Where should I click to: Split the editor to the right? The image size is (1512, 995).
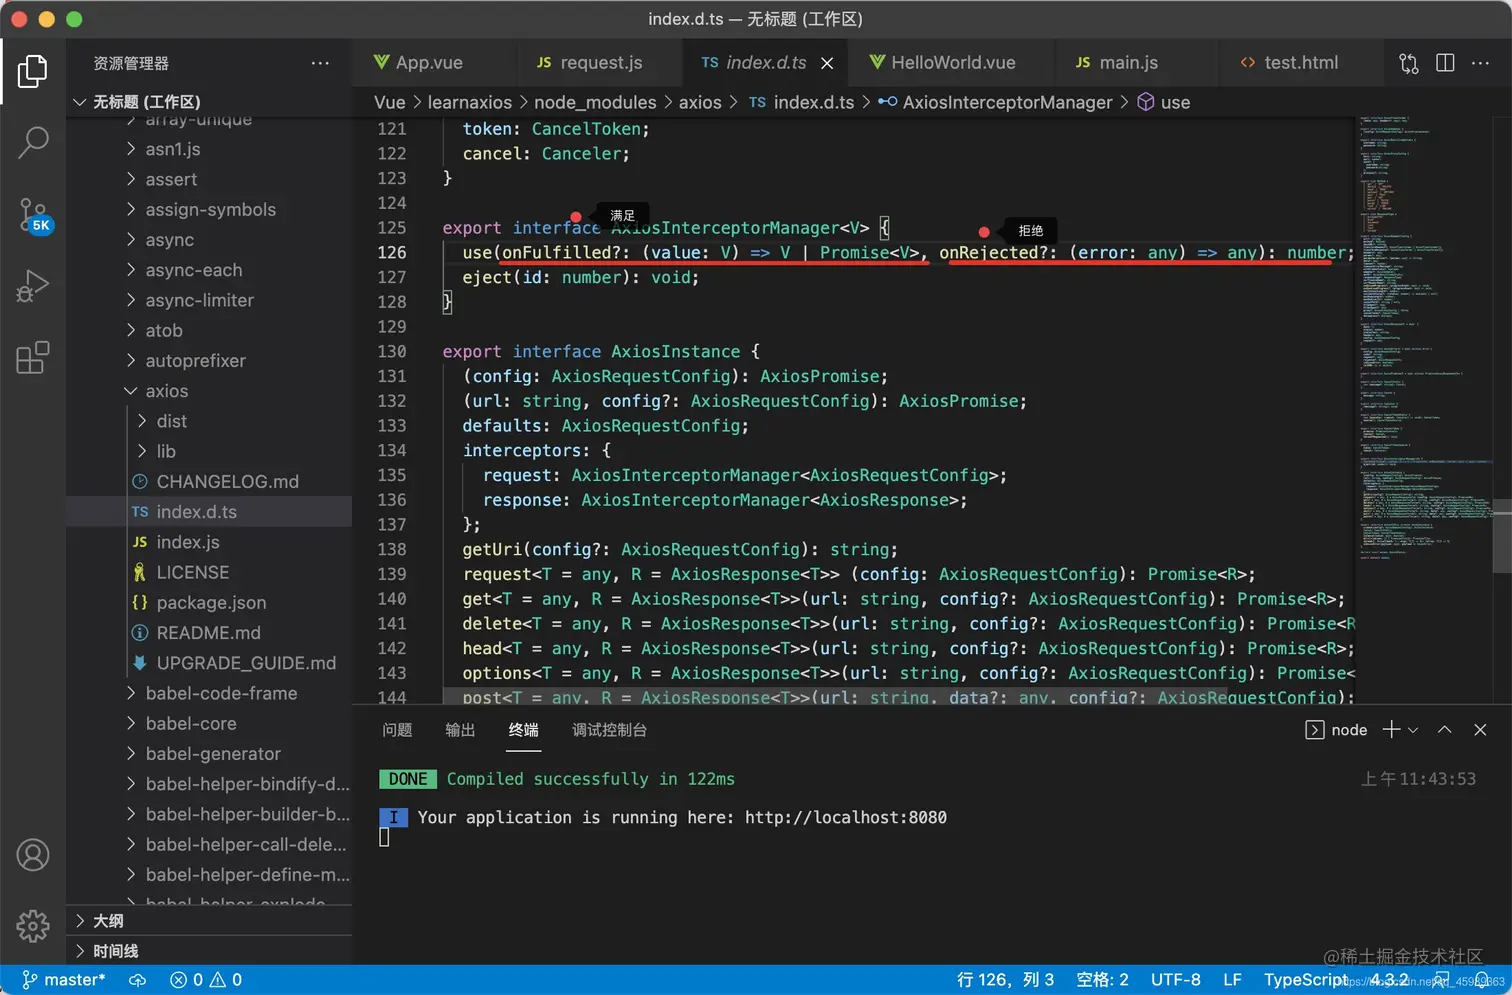click(x=1445, y=63)
